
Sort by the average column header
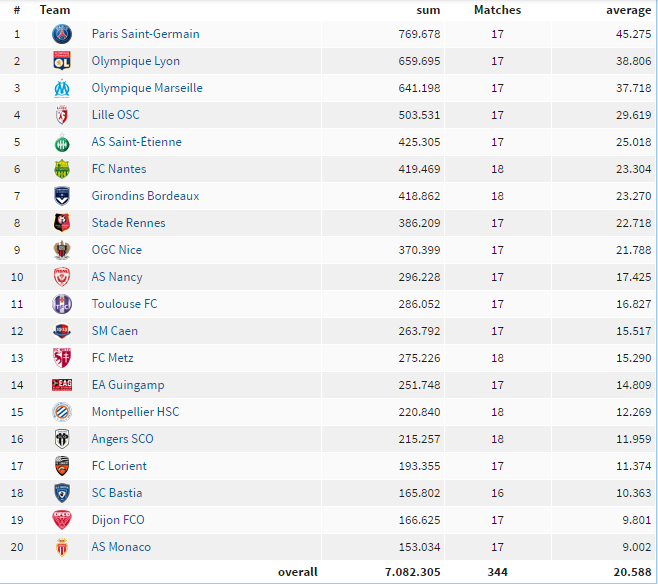pyautogui.click(x=628, y=10)
